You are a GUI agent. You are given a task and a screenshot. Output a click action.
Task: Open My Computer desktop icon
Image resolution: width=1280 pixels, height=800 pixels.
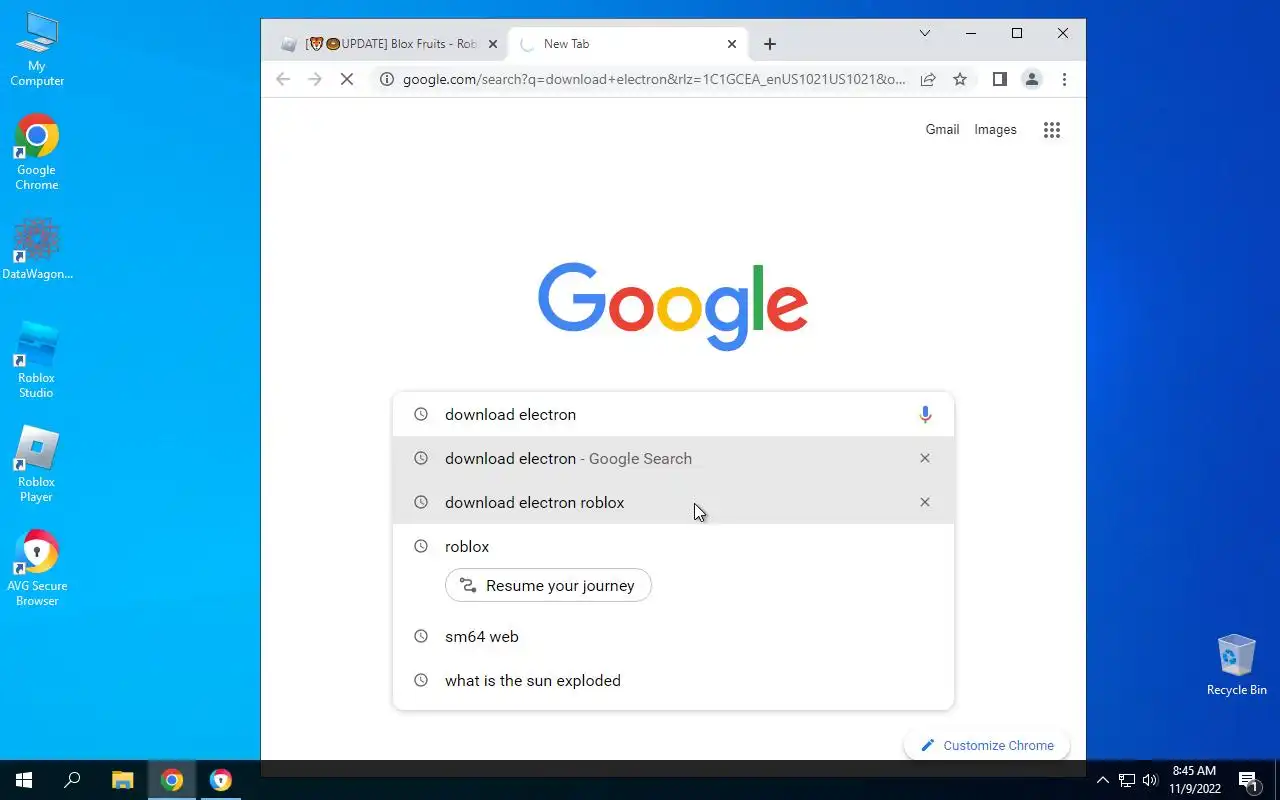[37, 50]
